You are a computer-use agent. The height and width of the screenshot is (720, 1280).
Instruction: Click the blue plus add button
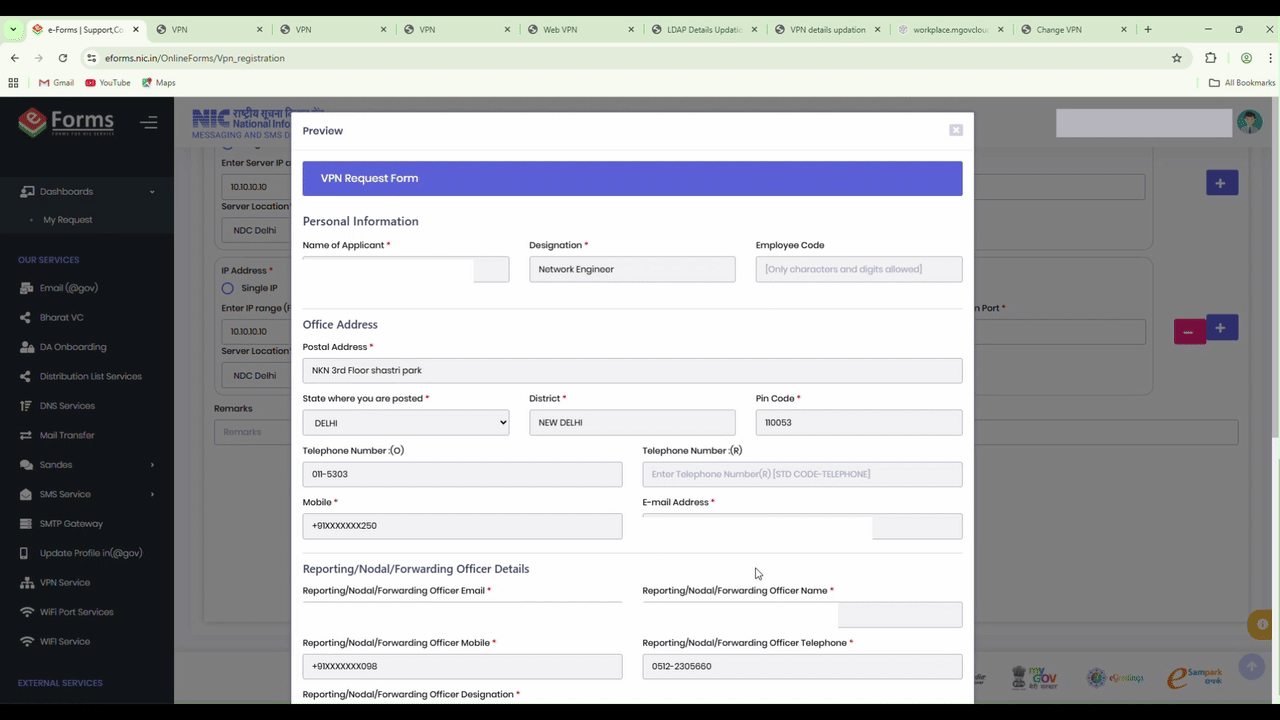click(1220, 183)
